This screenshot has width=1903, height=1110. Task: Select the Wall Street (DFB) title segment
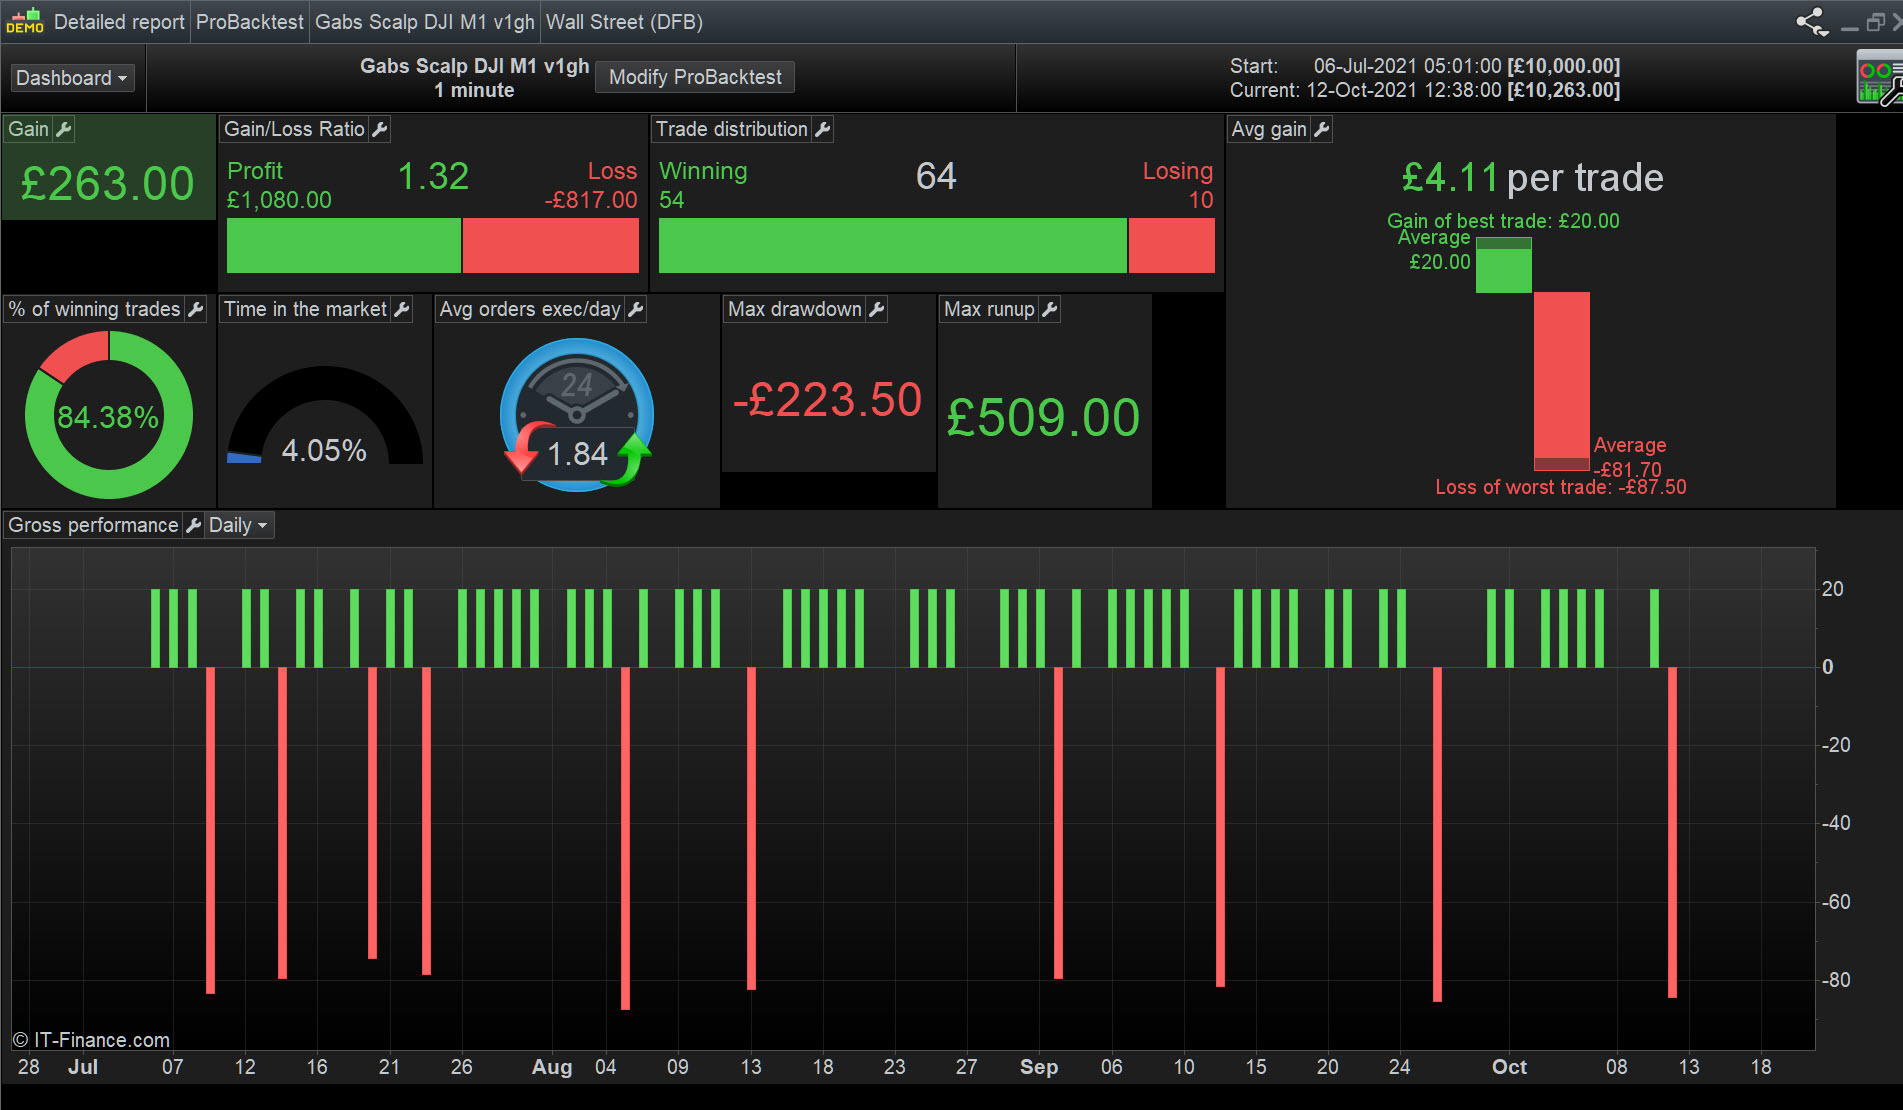(624, 22)
